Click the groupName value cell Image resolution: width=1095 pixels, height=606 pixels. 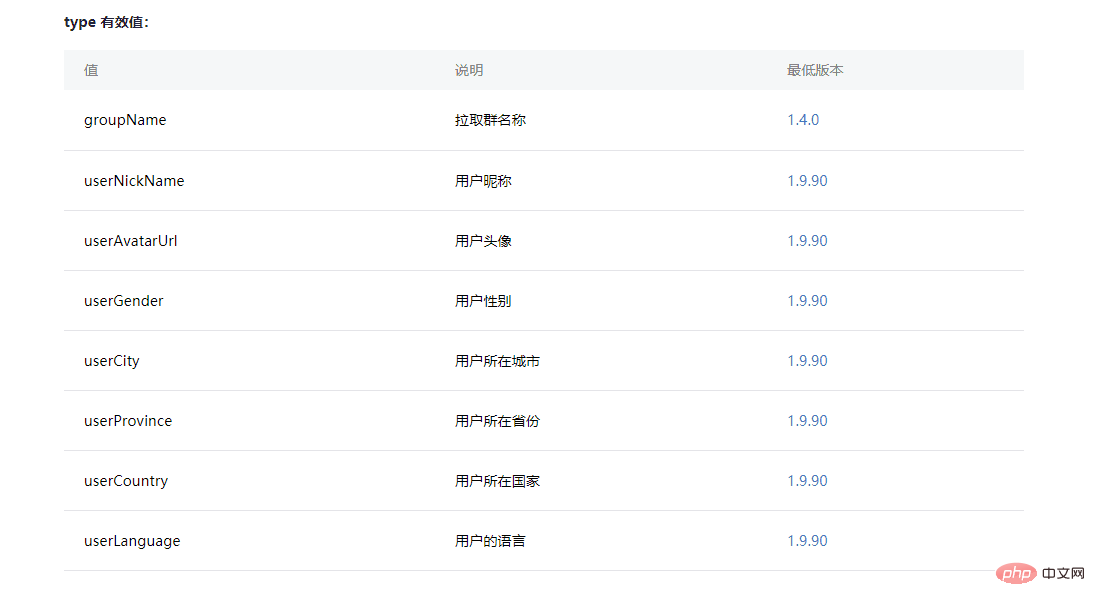click(x=125, y=120)
